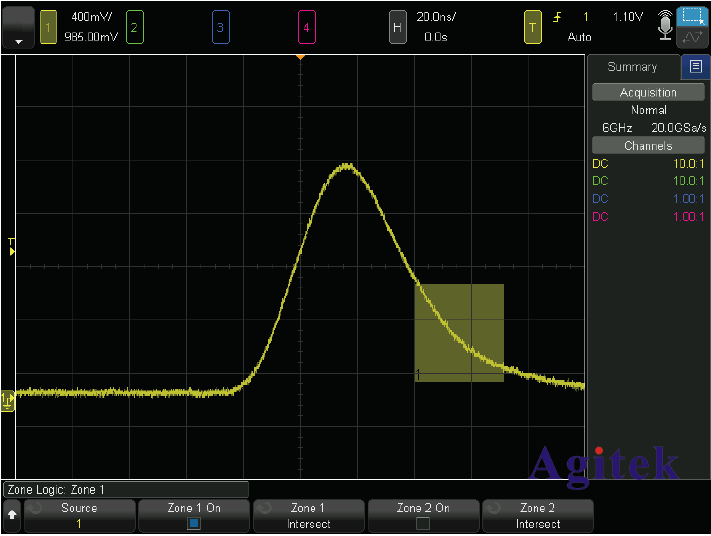Viewport: 711px width, 536px height.
Task: Open the Trigger T settings
Action: pos(533,28)
